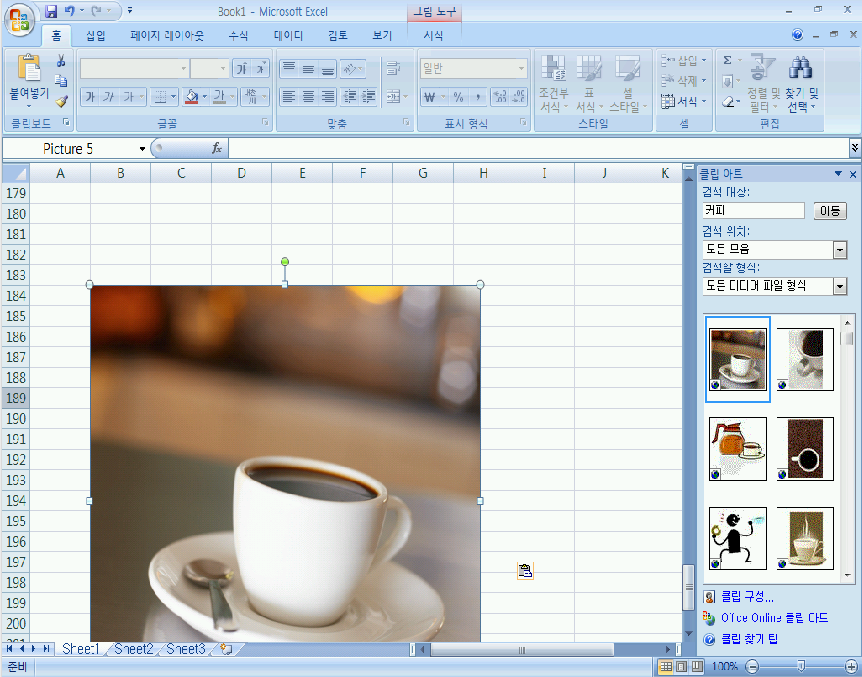The height and width of the screenshot is (677, 862).
Task: Select the font color button
Action: [219, 97]
